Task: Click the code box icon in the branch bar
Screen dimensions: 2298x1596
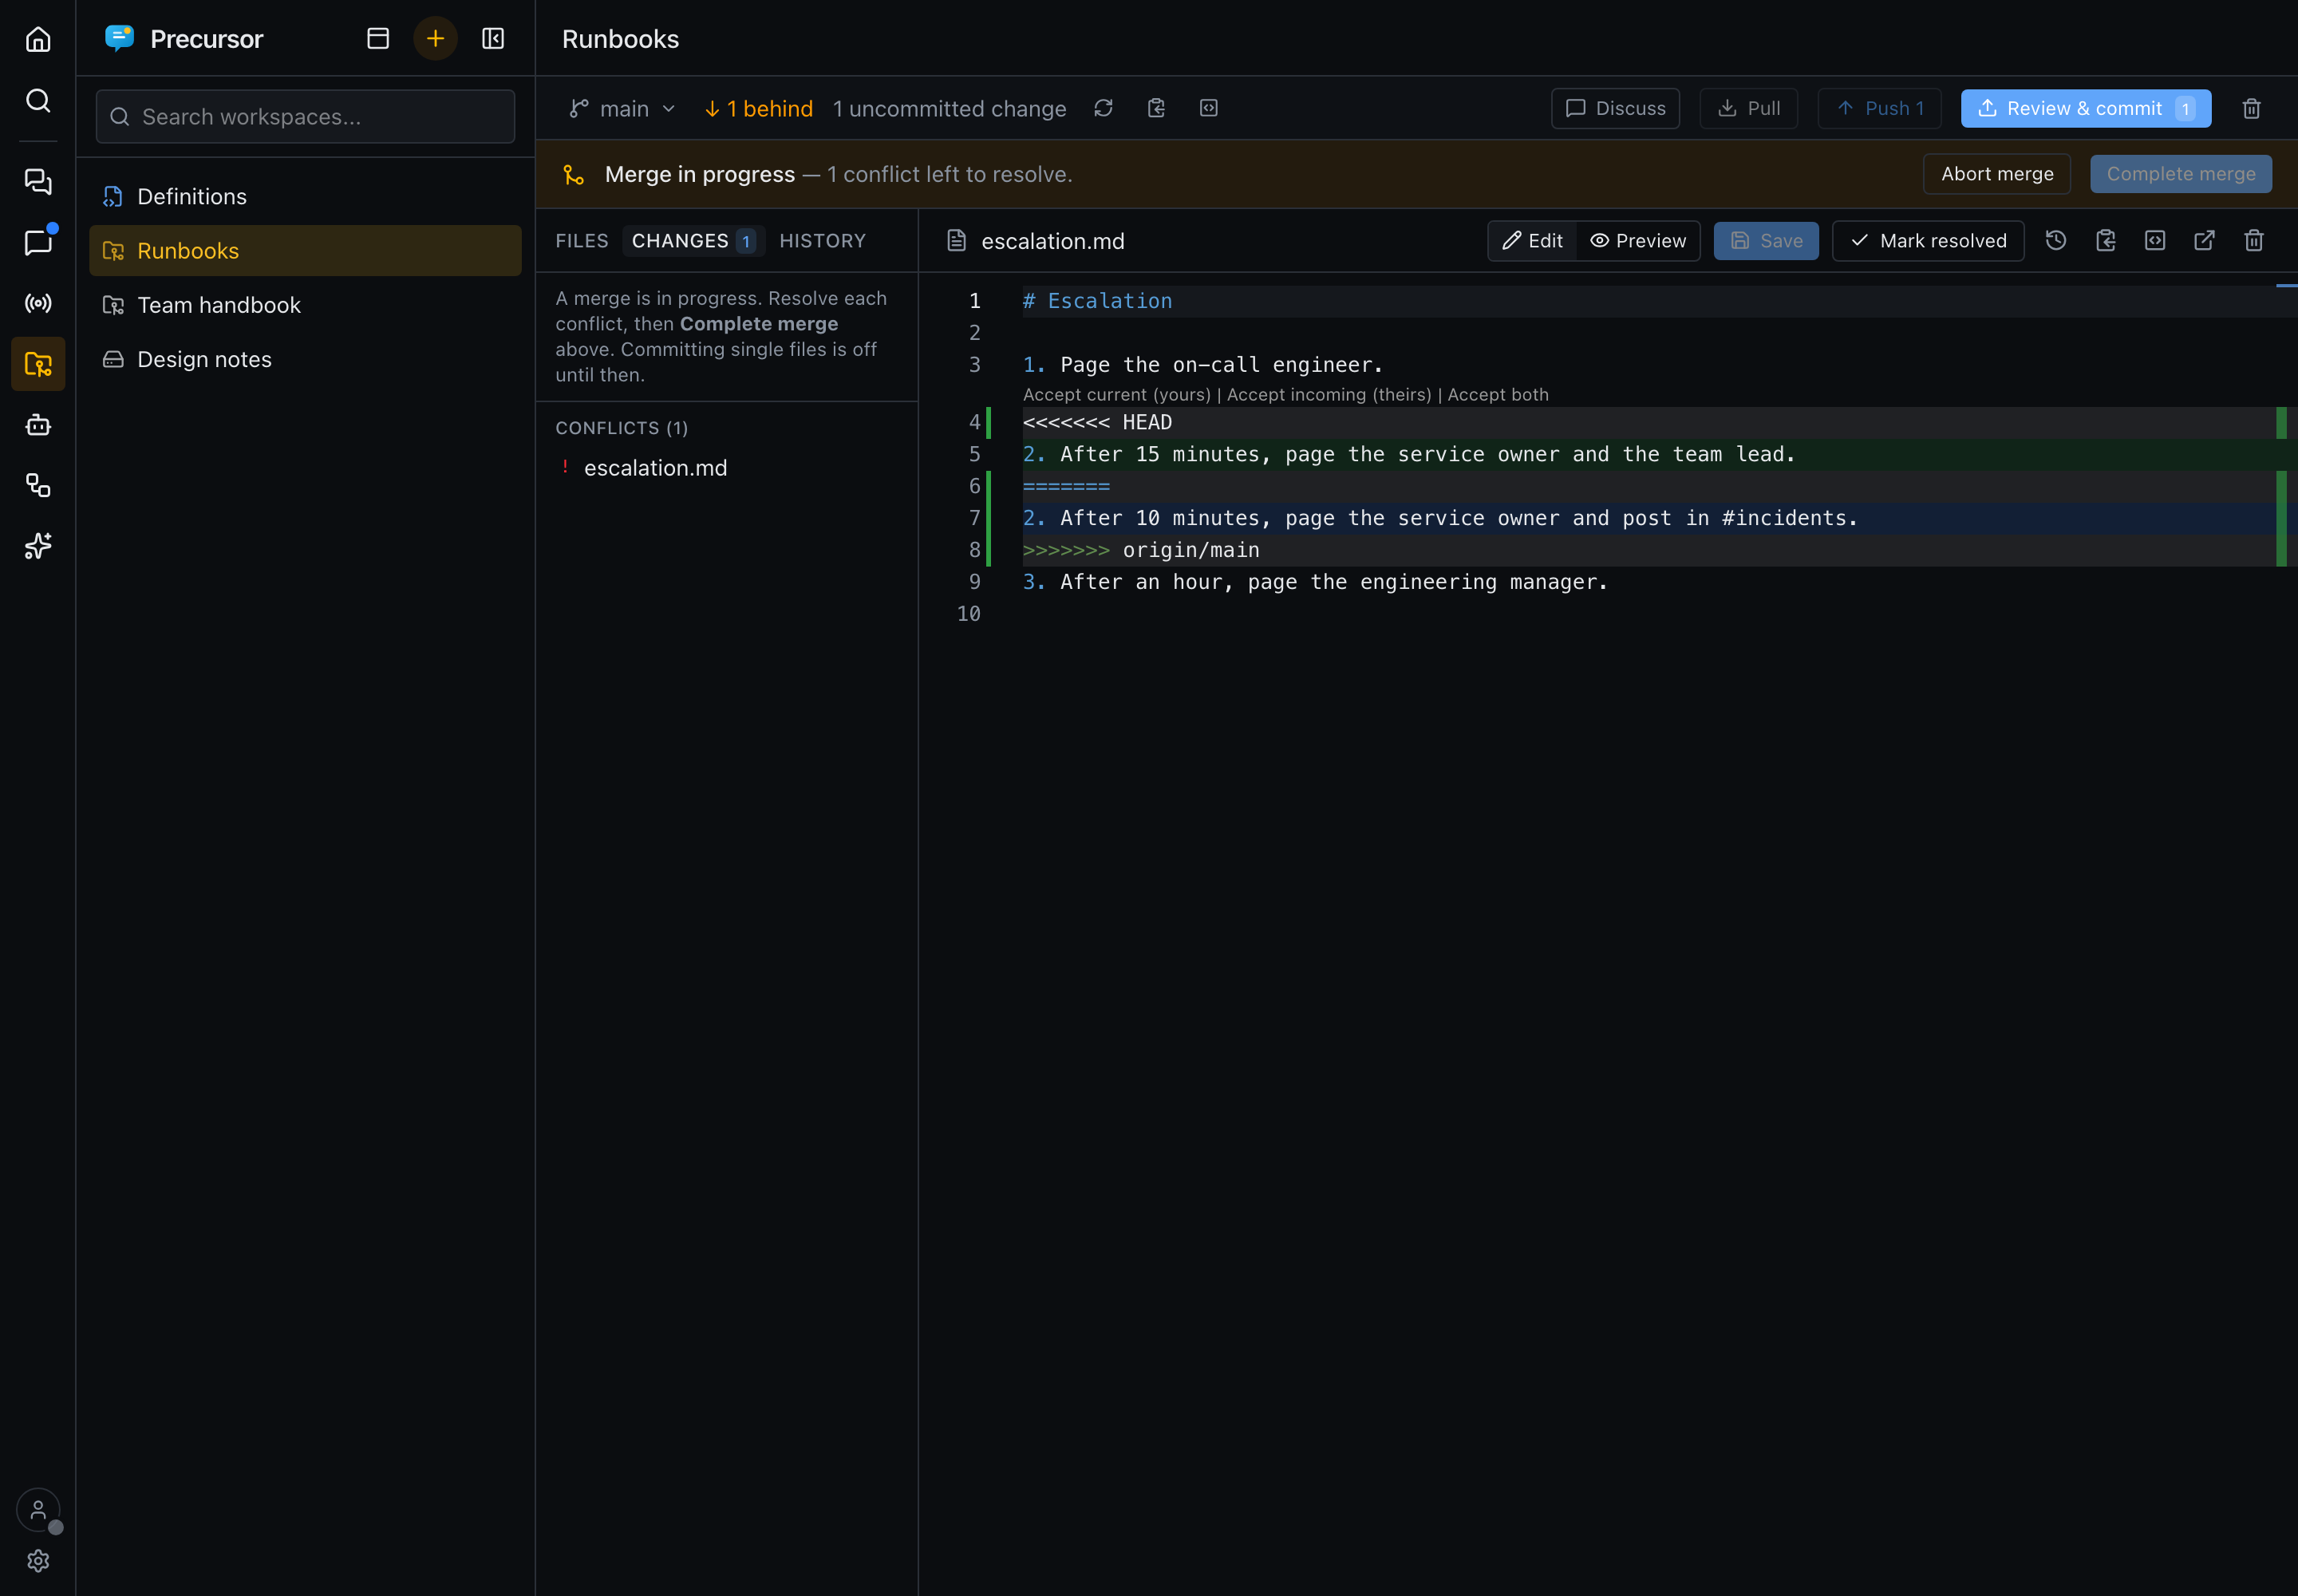Action: pos(1208,108)
